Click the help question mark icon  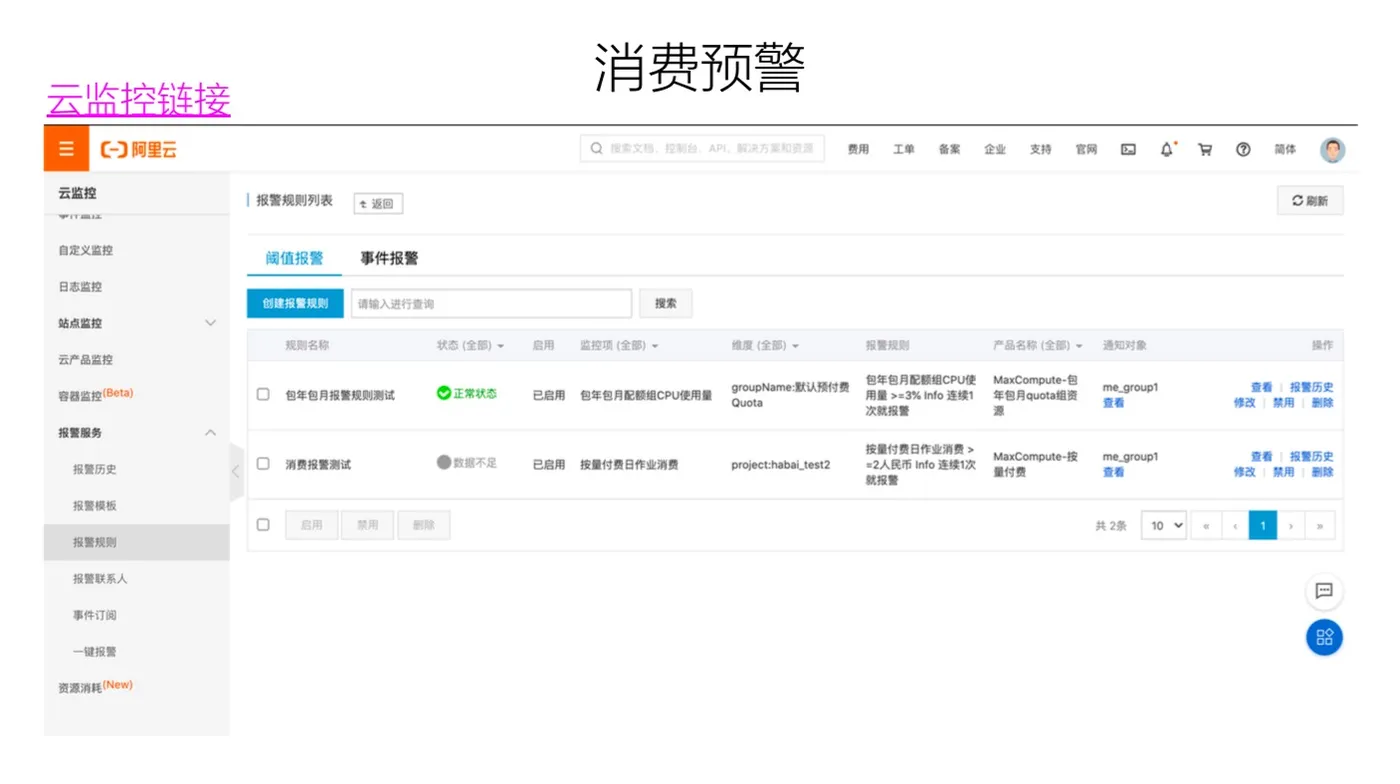click(1243, 149)
